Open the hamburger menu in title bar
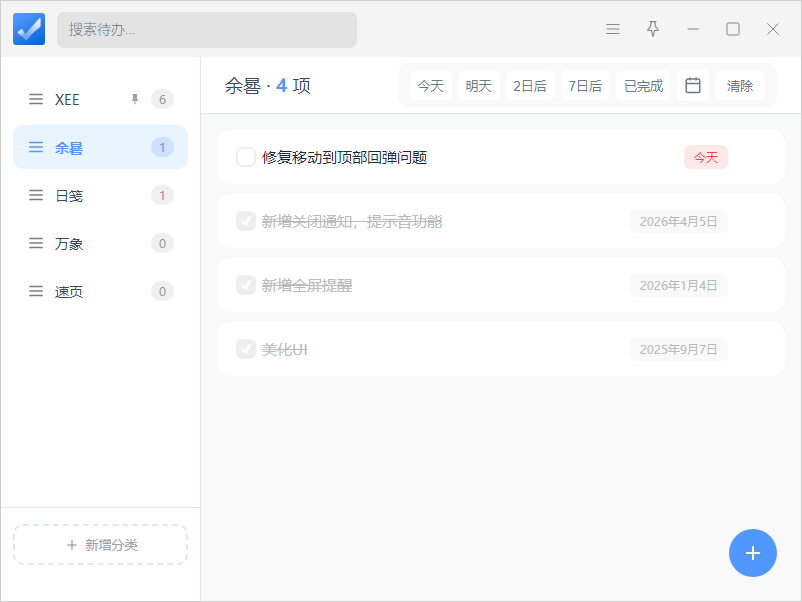This screenshot has width=802, height=602. click(613, 29)
